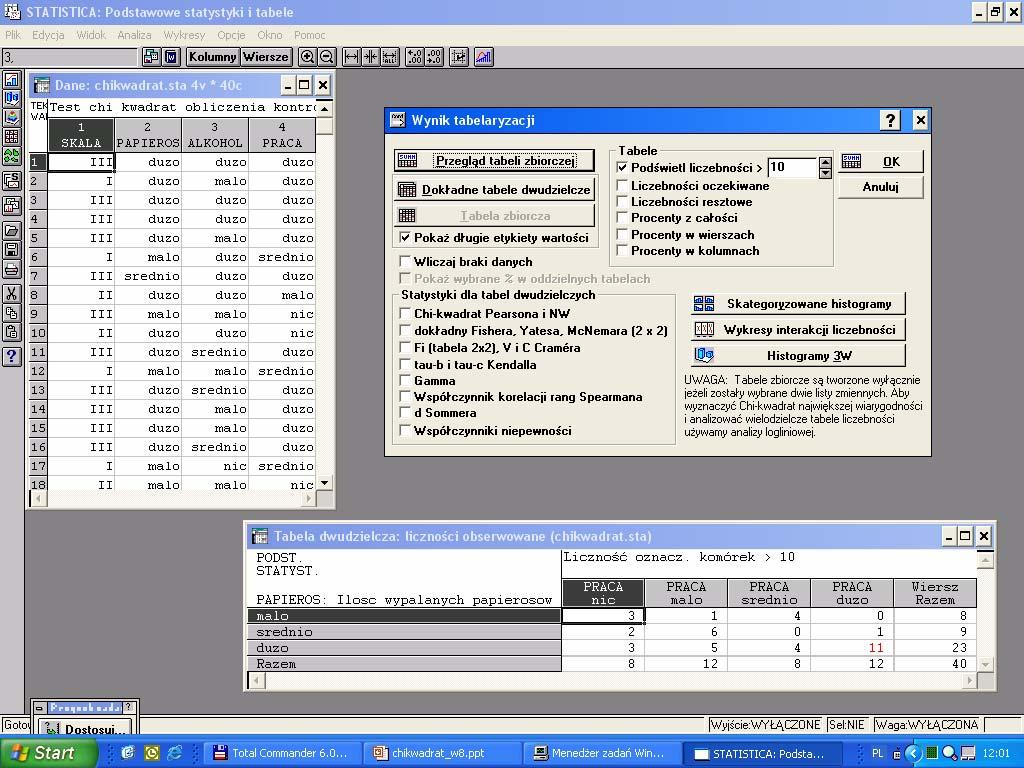
Task: Open the Widok menu
Action: coord(91,35)
